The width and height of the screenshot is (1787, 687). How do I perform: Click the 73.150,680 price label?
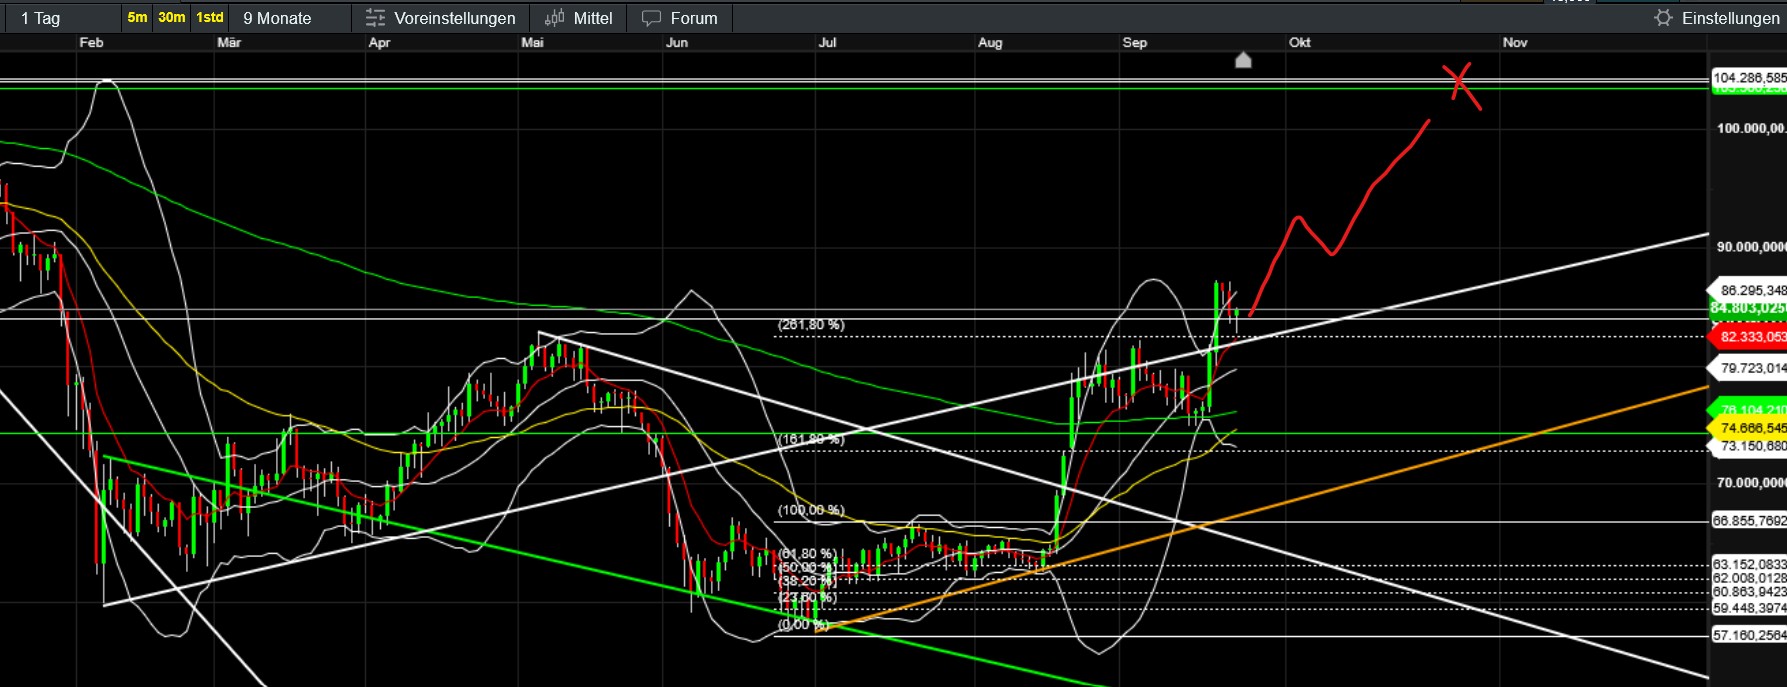click(x=1749, y=446)
